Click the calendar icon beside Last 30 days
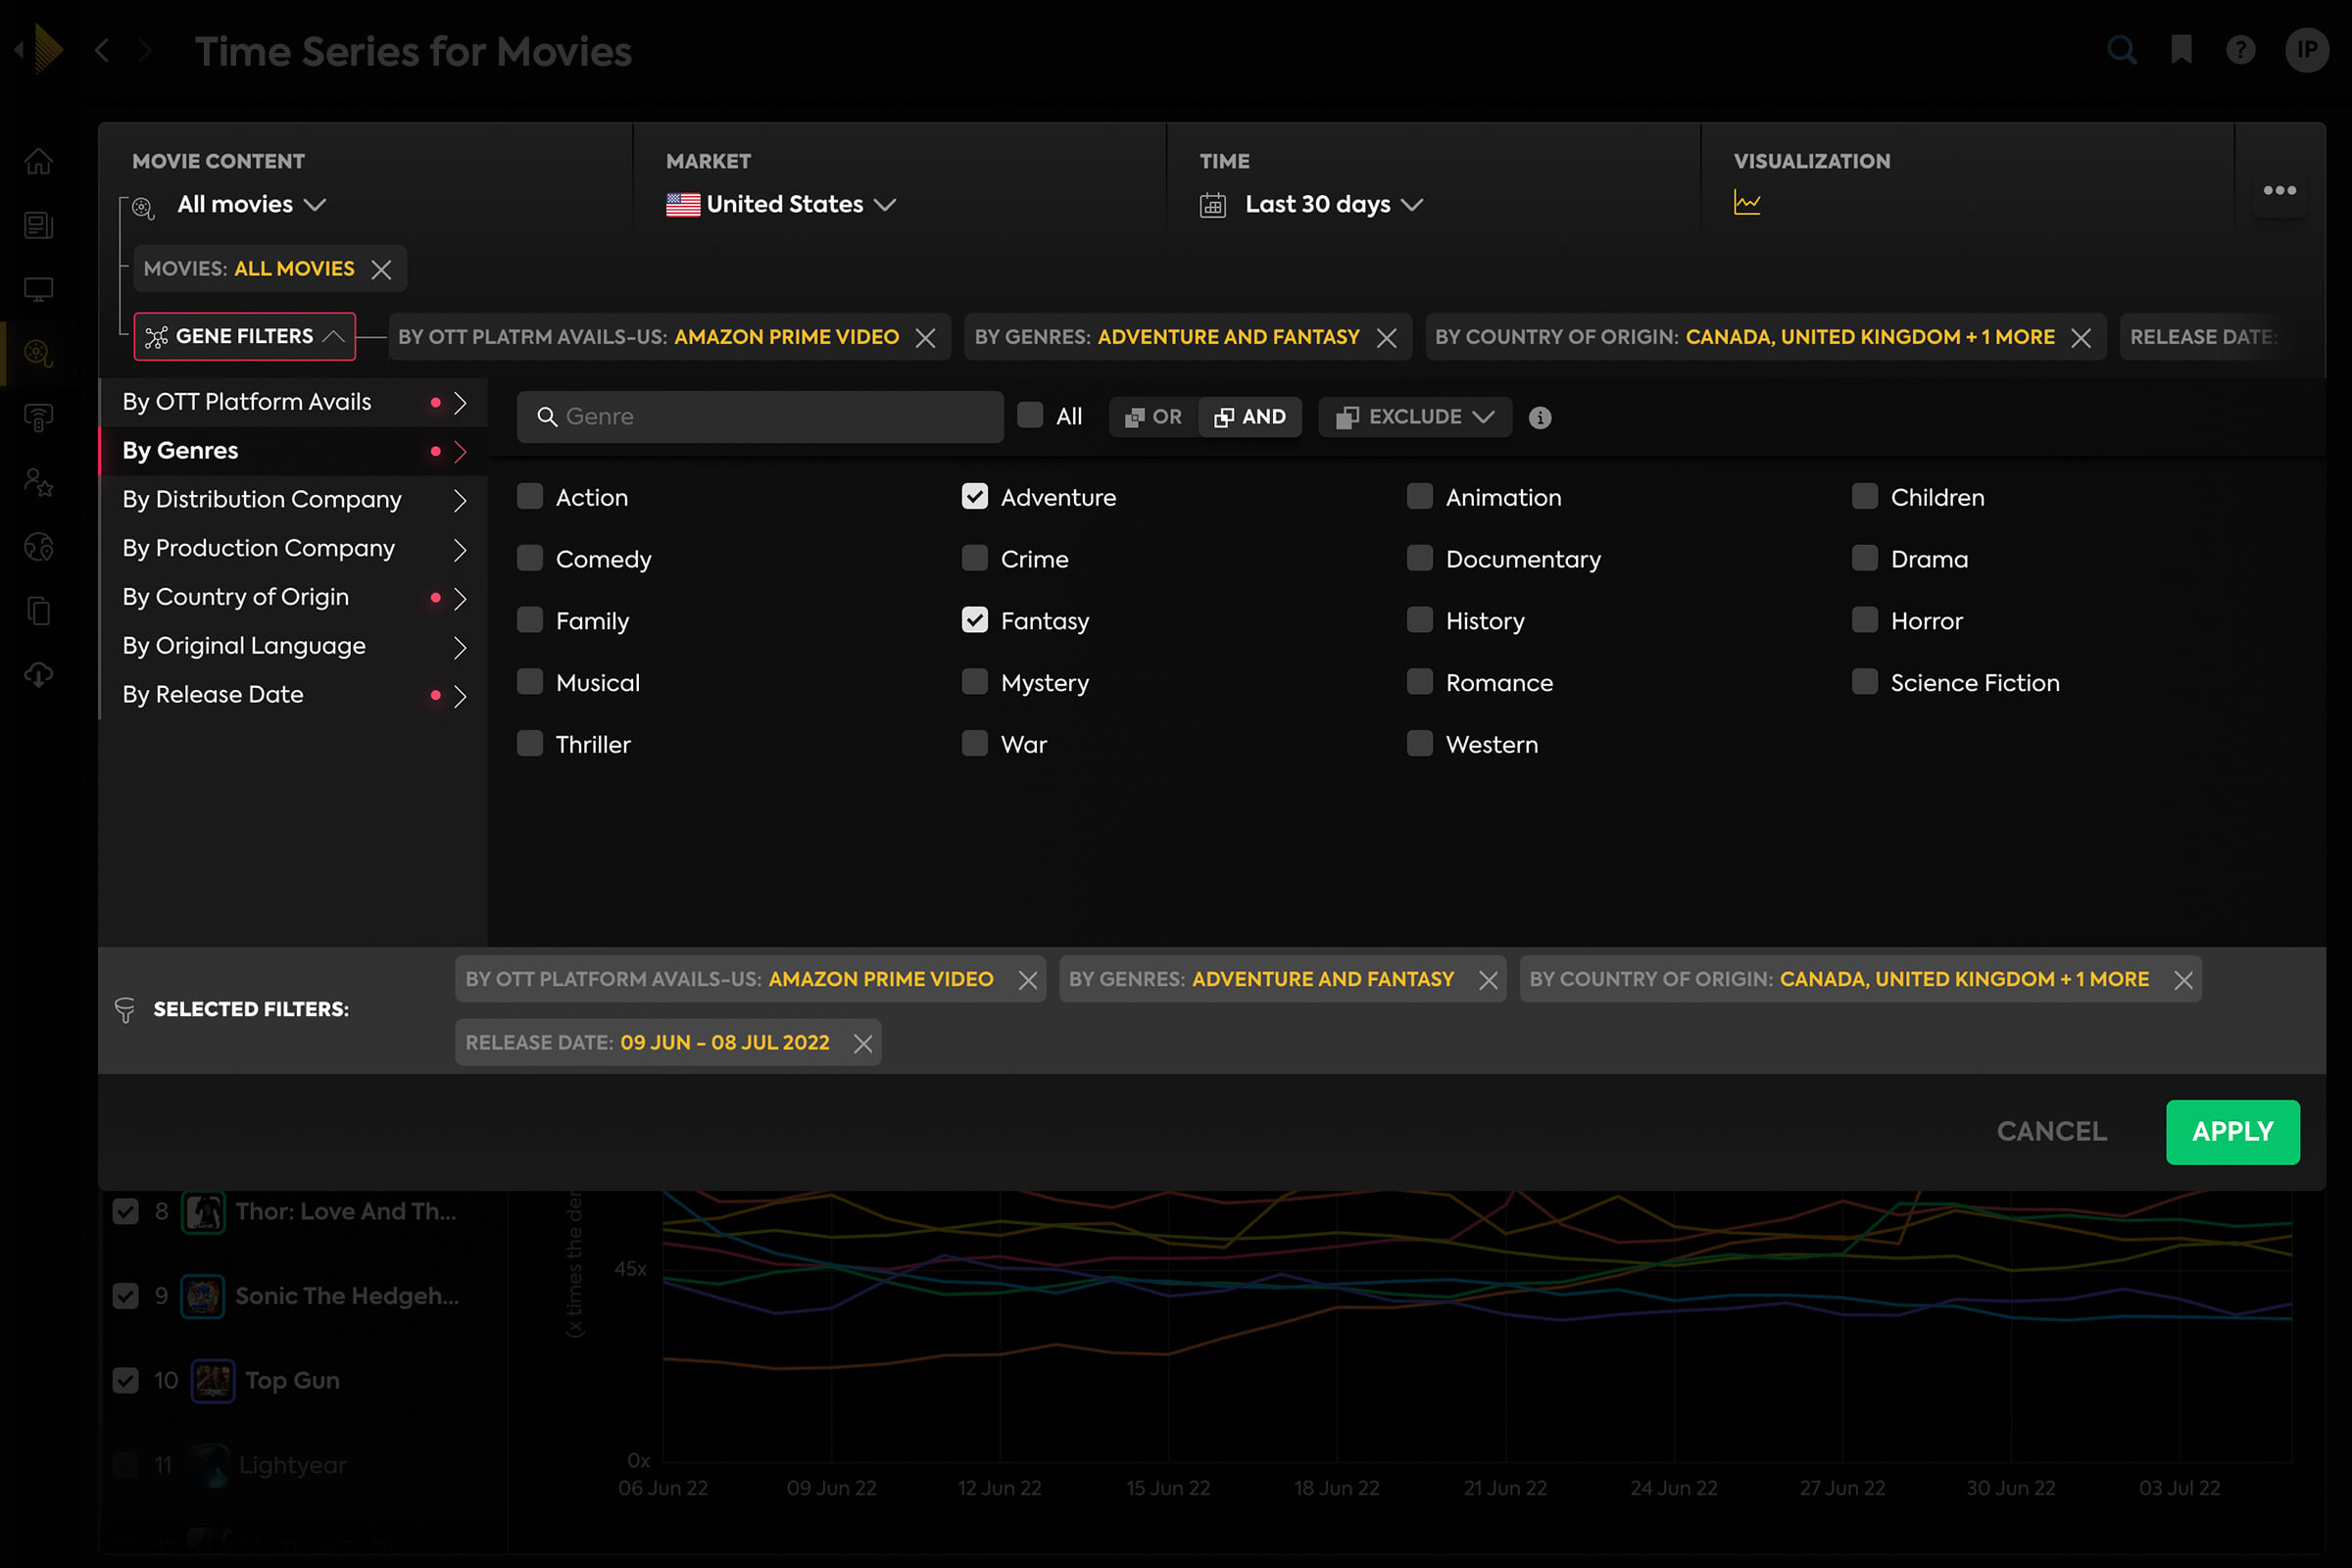Screen dimensions: 2352x1568 pos(1213,205)
